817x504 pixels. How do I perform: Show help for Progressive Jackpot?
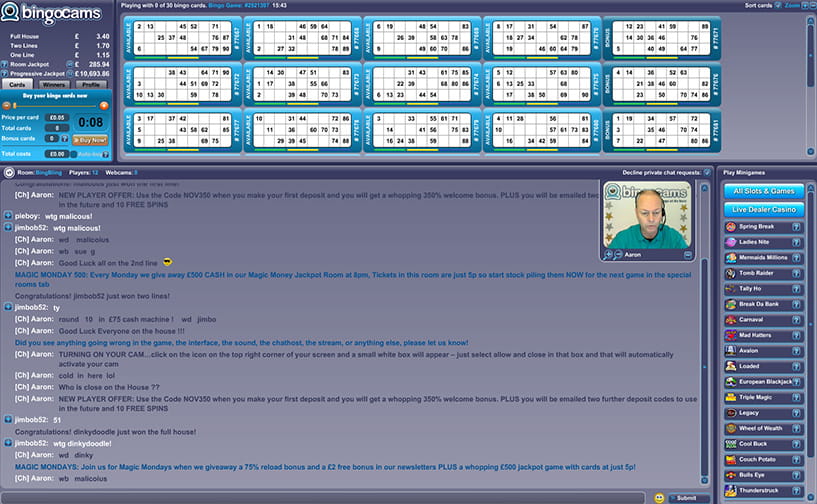pos(4,73)
